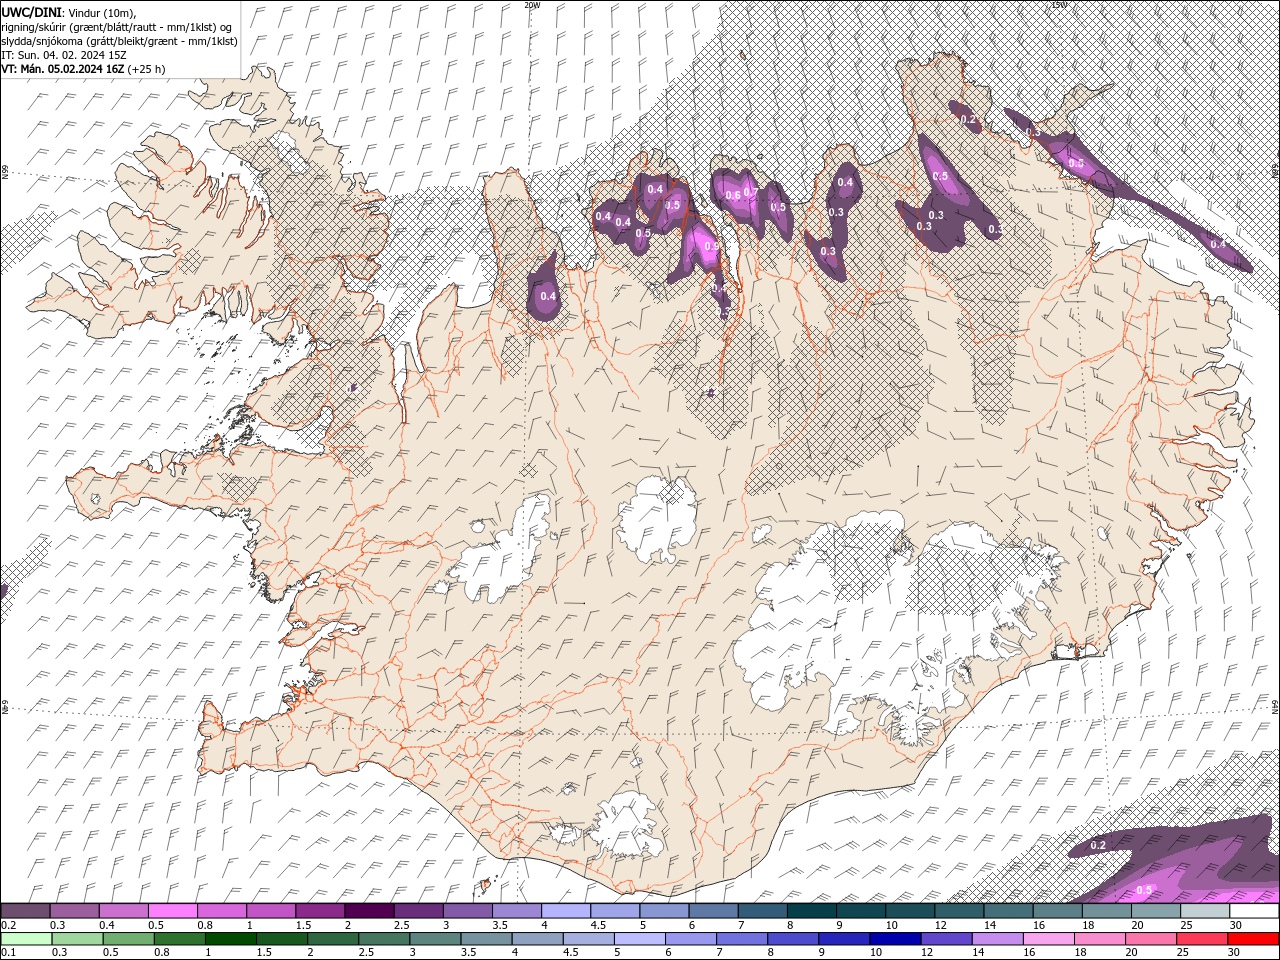Image resolution: width=1280 pixels, height=960 pixels.
Task: Select the lavender snow-scale swatch between 4 and 4.5
Action: (566, 911)
